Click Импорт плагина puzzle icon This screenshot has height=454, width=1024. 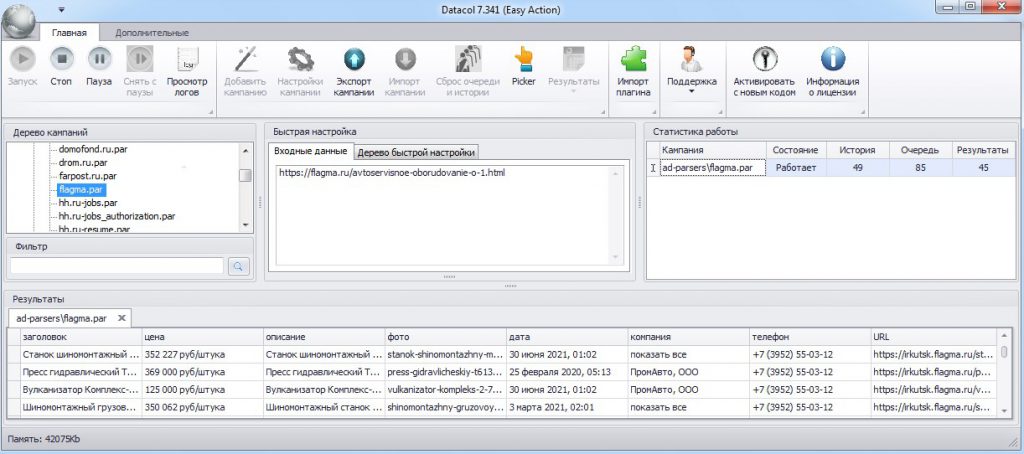(x=633, y=60)
